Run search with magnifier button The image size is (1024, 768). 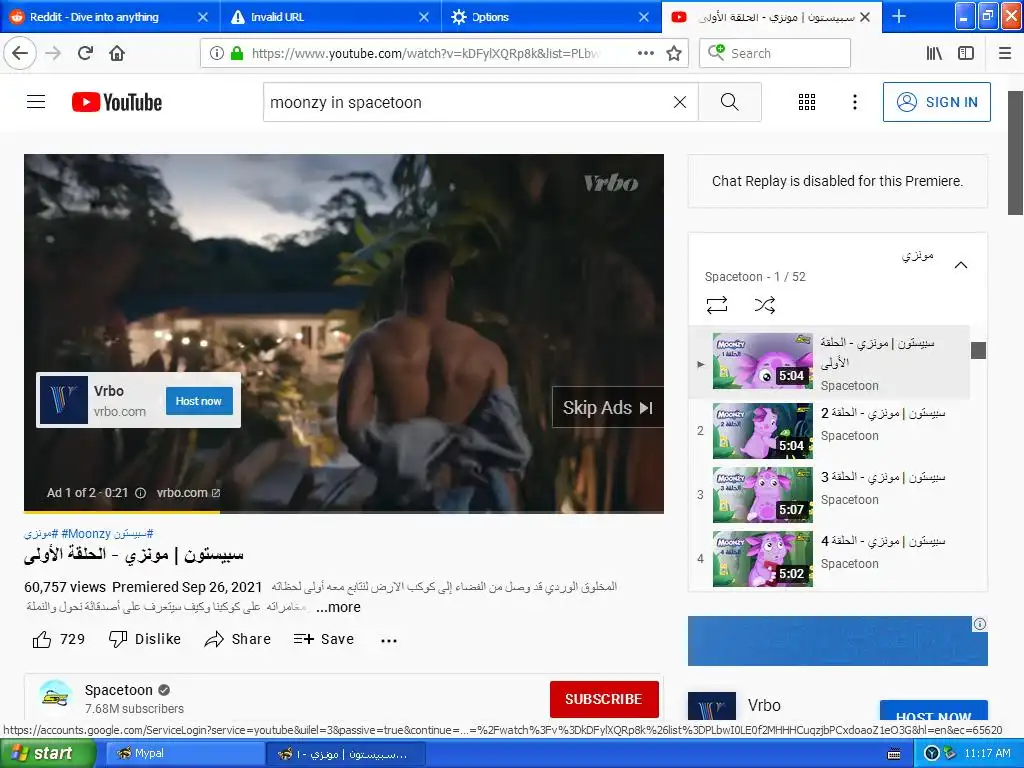click(729, 102)
